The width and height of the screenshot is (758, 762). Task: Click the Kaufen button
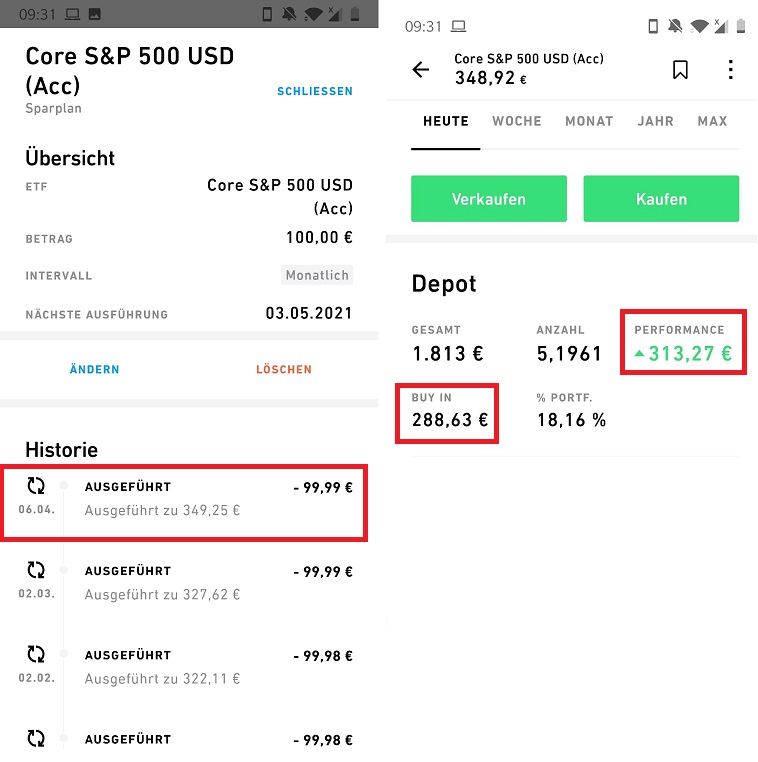coord(661,199)
